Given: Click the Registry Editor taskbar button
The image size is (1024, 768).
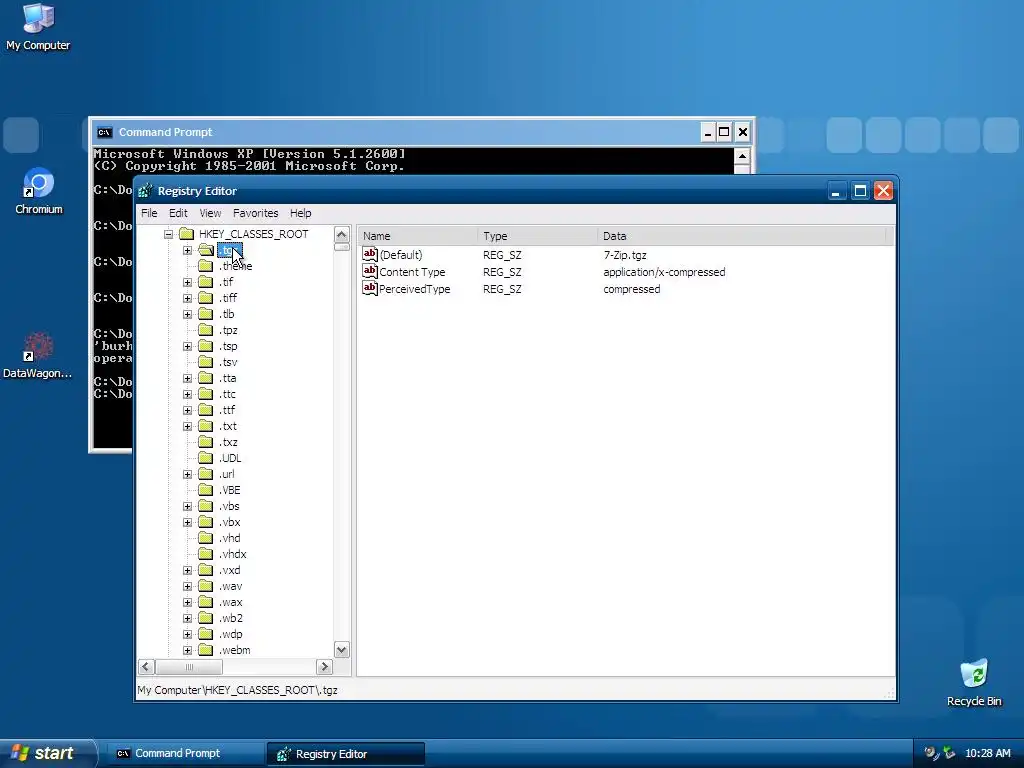Looking at the screenshot, I should (345, 754).
